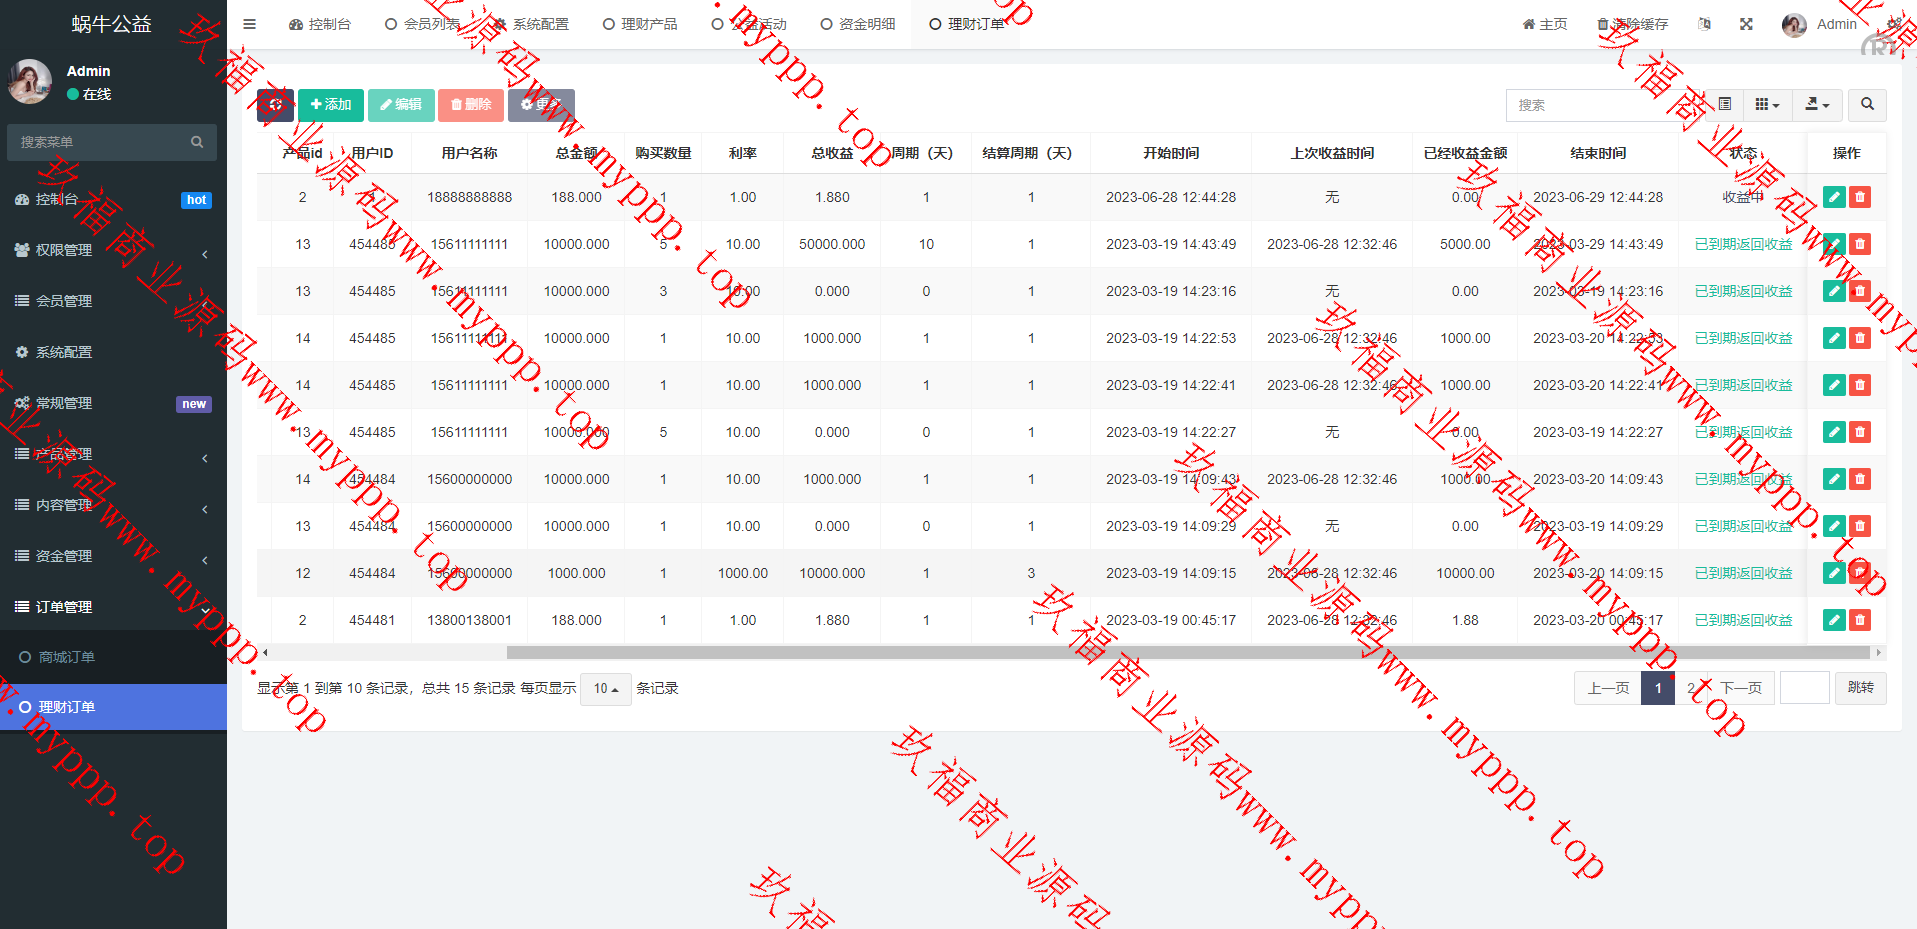This screenshot has width=1917, height=929.
Task: Expand the 资金管理 sidebar menu
Action: click(112, 556)
